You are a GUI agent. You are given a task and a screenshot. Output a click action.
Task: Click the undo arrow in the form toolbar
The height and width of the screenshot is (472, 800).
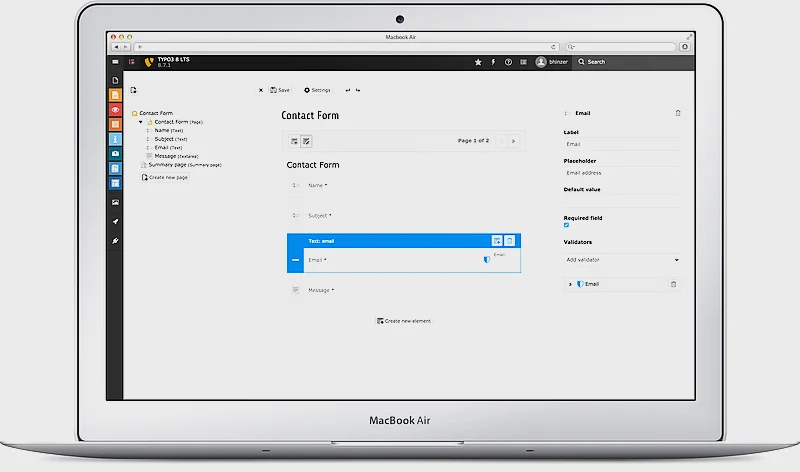coord(347,90)
